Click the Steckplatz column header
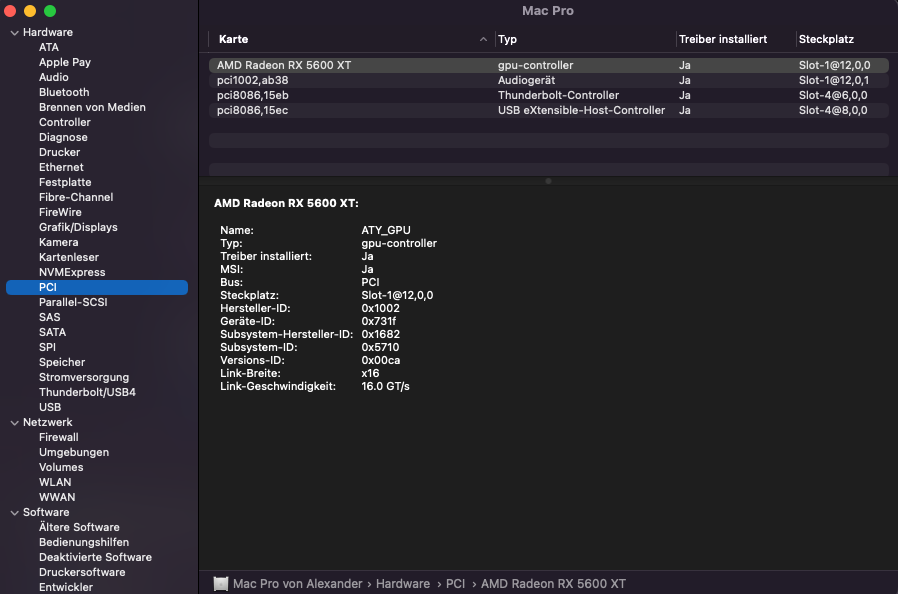Image resolution: width=898 pixels, height=594 pixels. pyautogui.click(x=826, y=40)
